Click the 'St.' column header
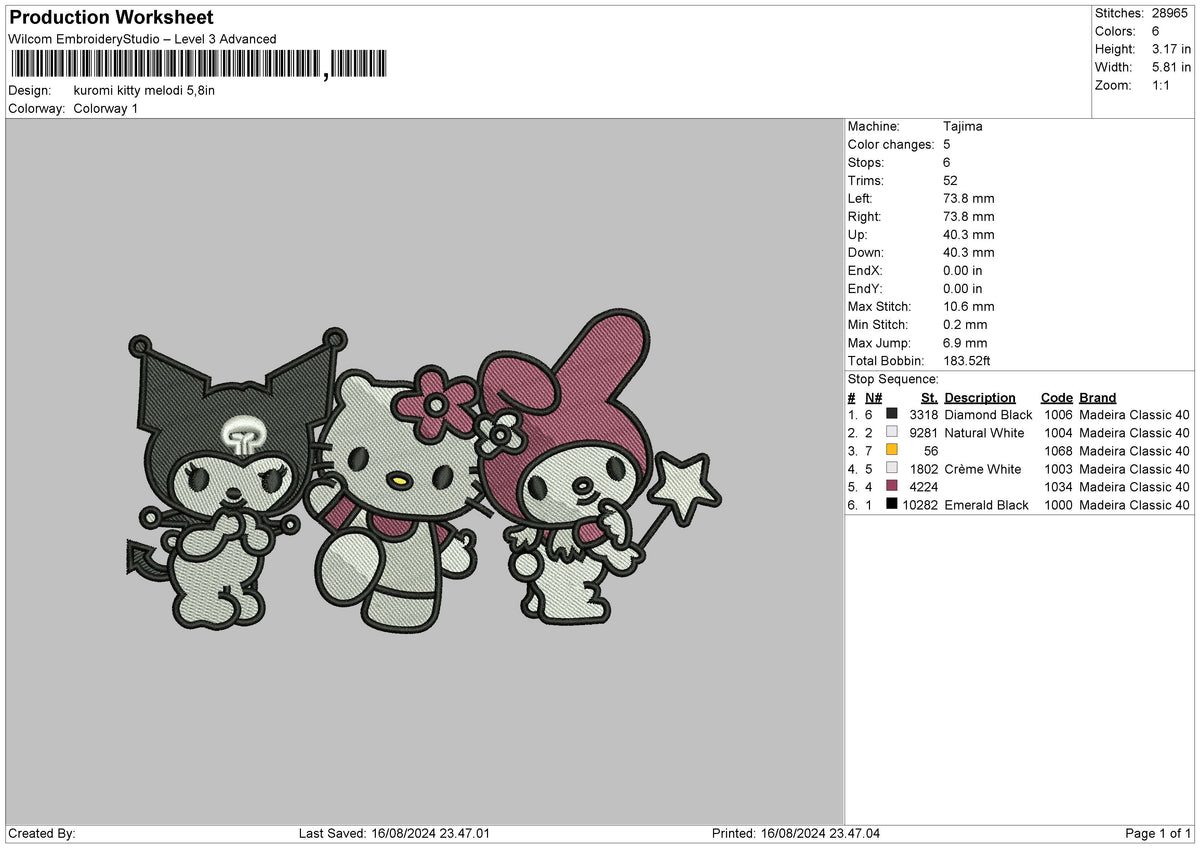1200x848 pixels. [930, 398]
